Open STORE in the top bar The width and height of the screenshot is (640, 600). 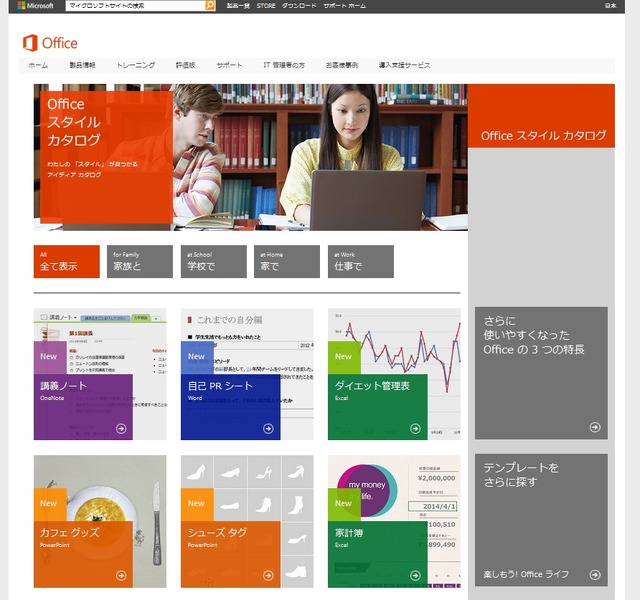point(266,6)
